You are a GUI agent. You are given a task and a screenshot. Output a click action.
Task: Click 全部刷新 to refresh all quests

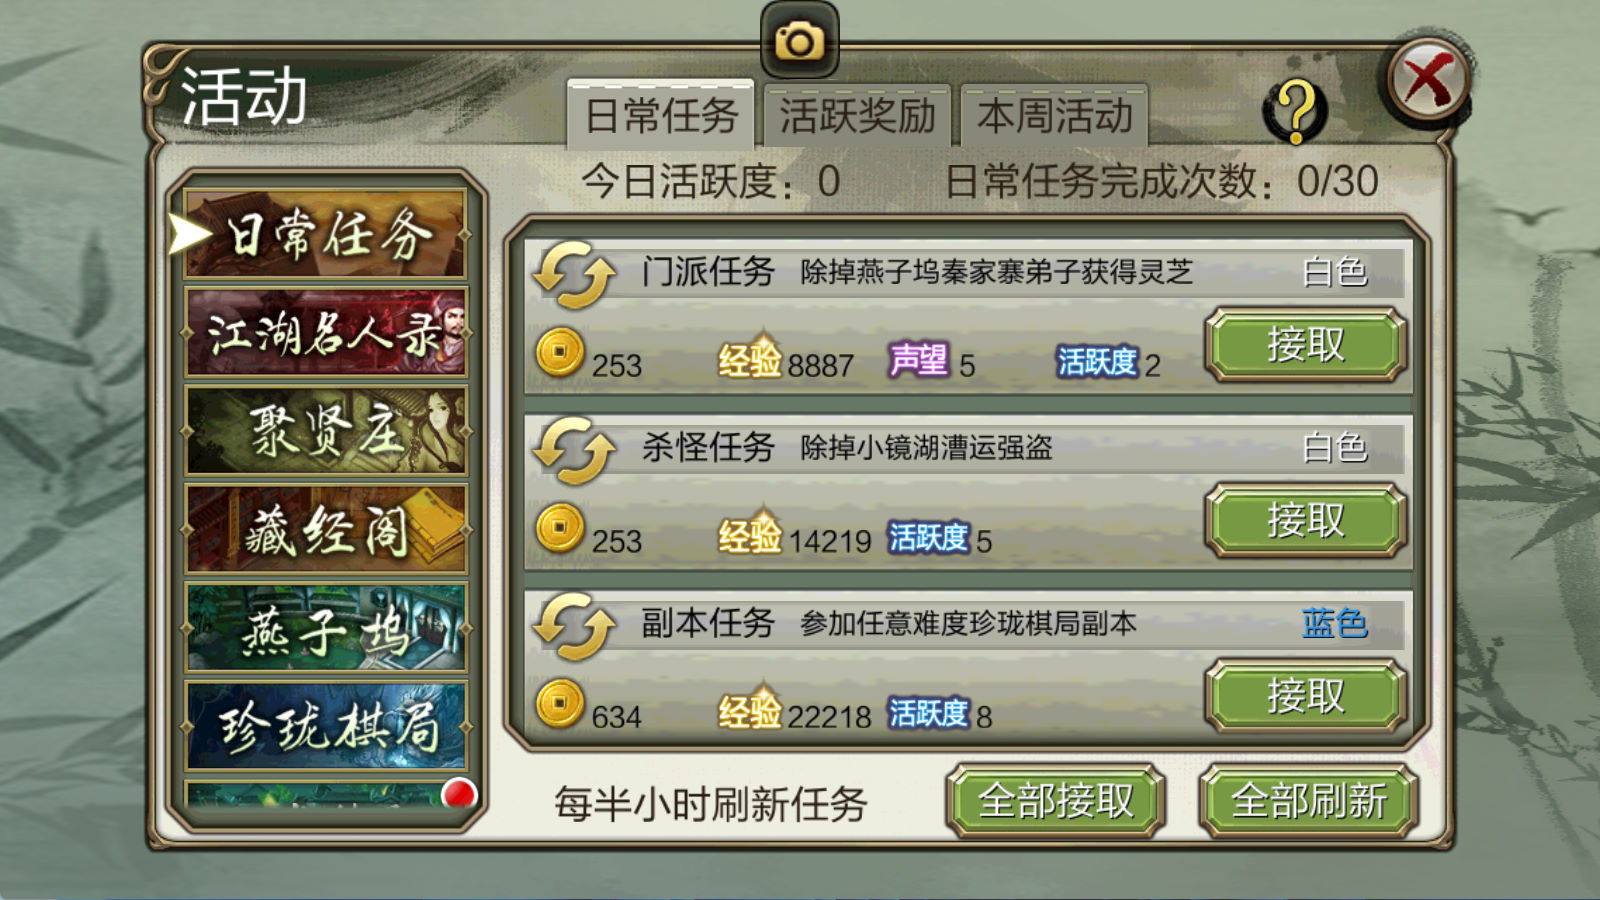[x=1309, y=801]
